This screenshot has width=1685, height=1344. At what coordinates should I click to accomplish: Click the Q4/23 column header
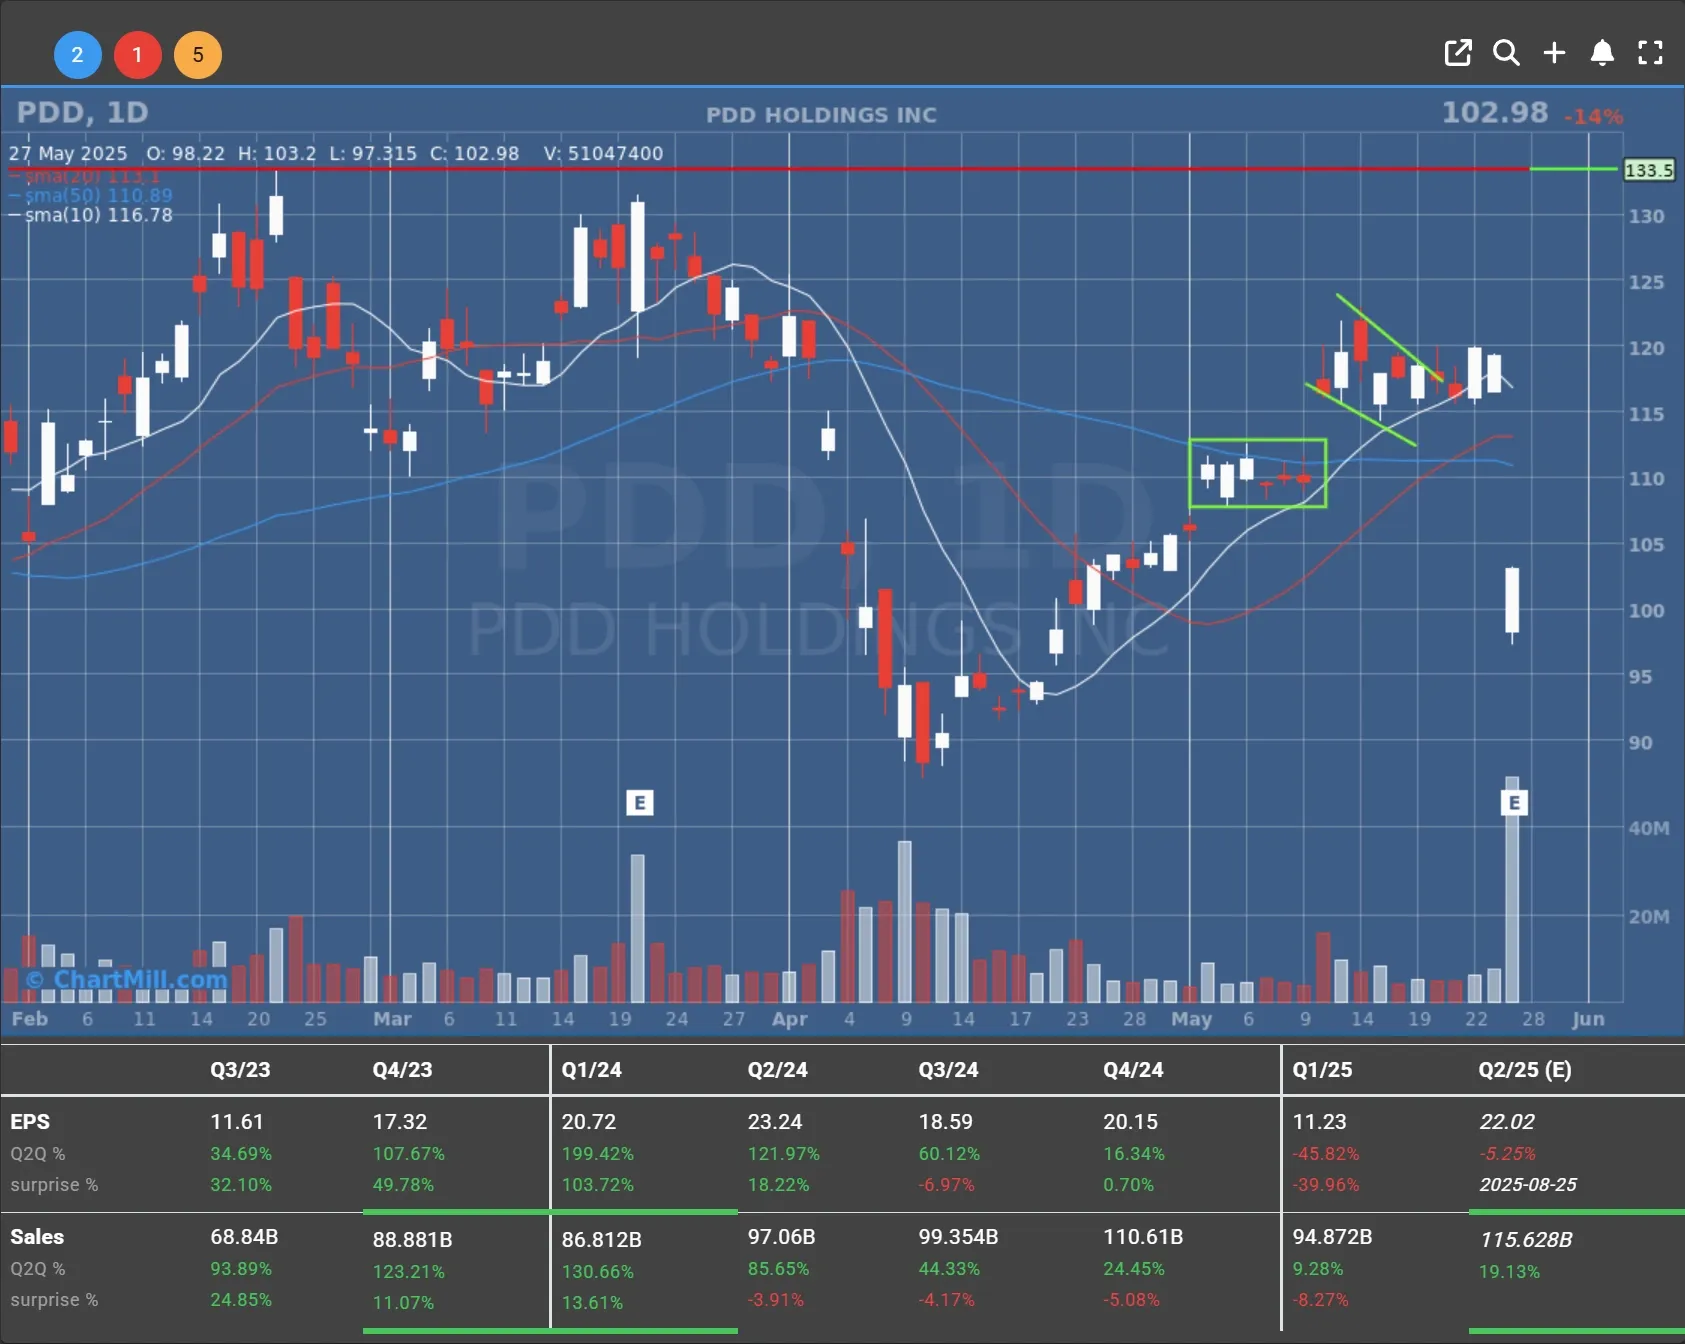(x=402, y=1070)
